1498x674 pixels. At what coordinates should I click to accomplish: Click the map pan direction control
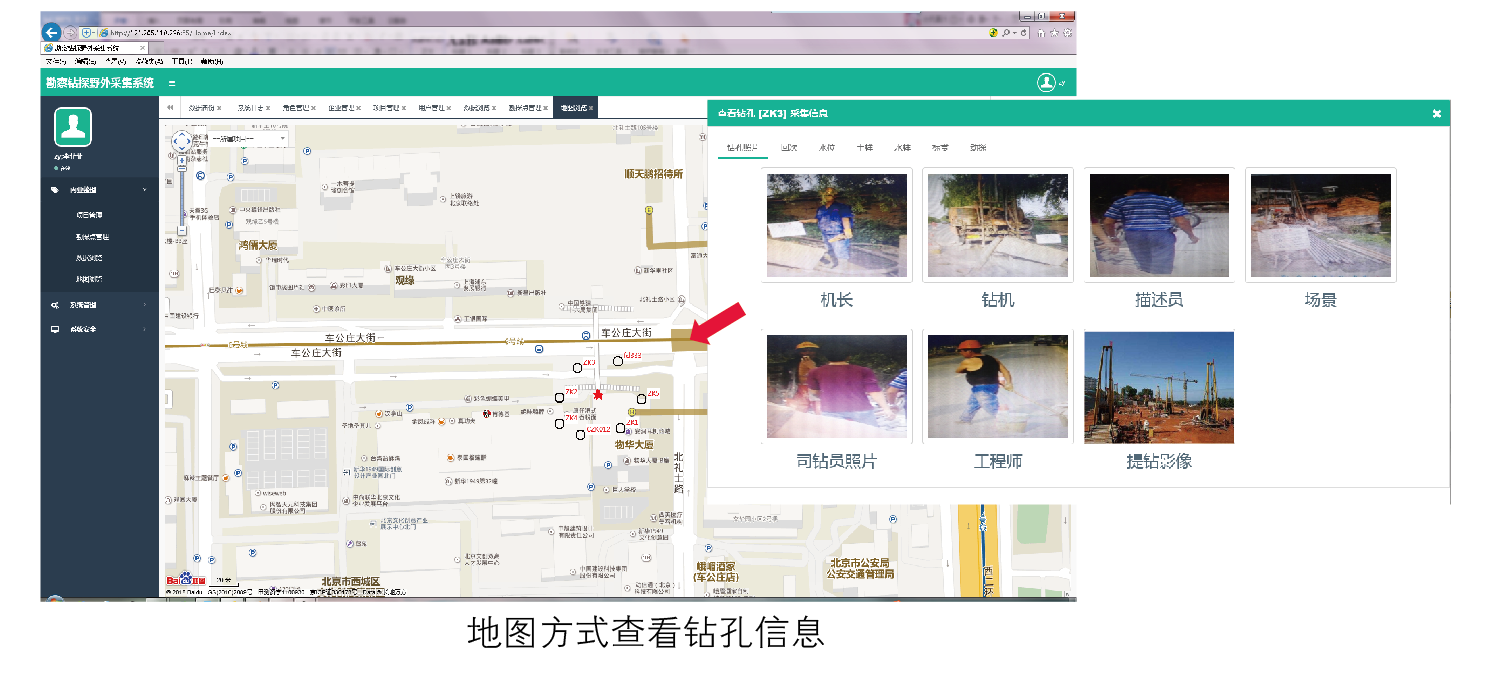click(181, 142)
